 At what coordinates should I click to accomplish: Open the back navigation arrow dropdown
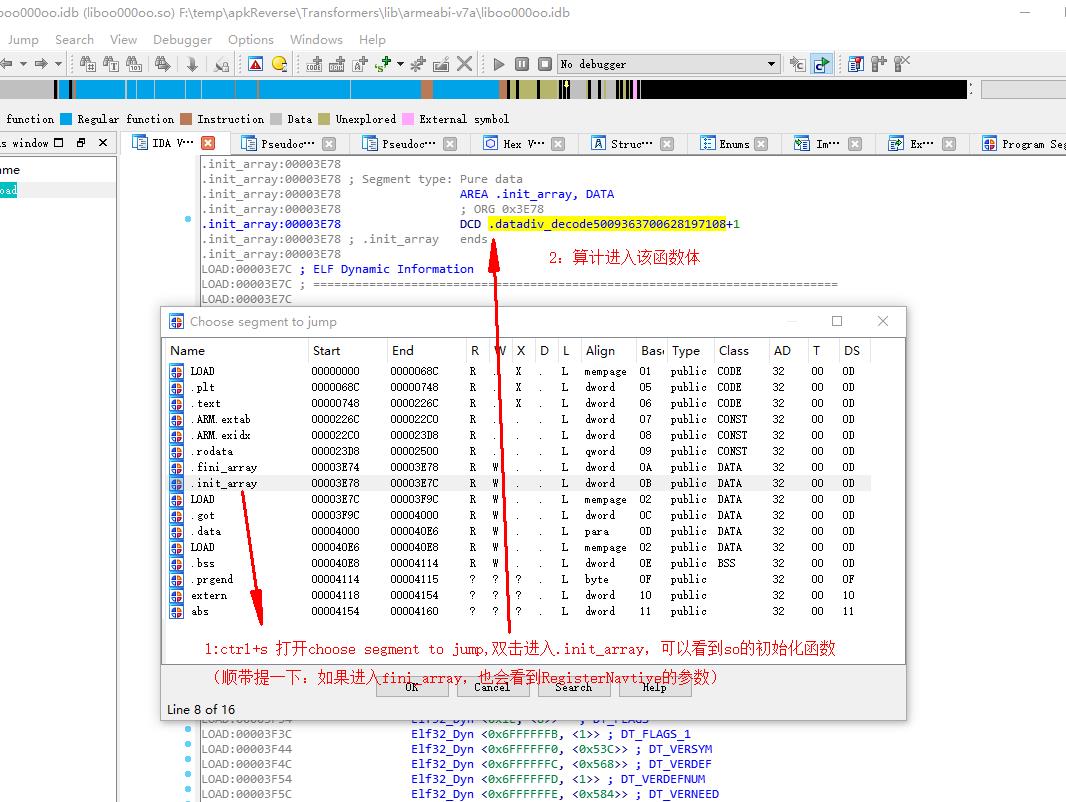coord(23,63)
